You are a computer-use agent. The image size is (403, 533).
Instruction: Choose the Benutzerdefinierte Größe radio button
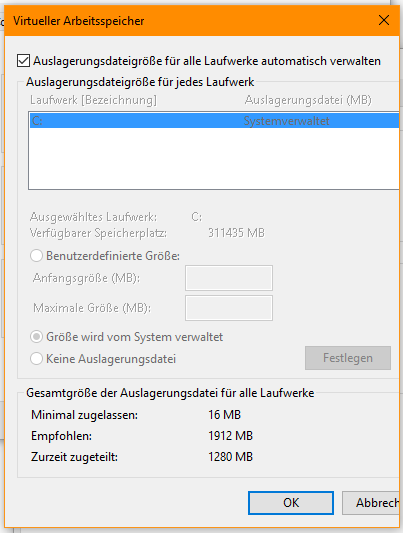point(36,256)
